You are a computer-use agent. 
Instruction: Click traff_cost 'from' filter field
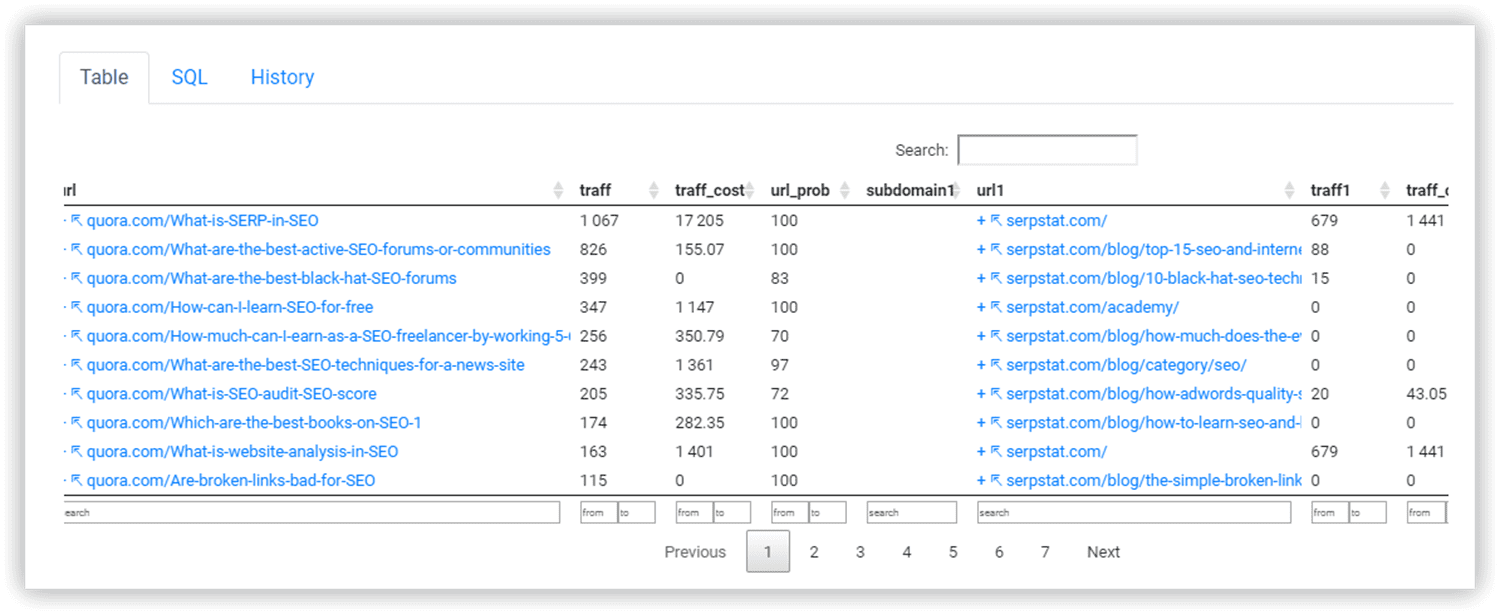click(x=694, y=513)
